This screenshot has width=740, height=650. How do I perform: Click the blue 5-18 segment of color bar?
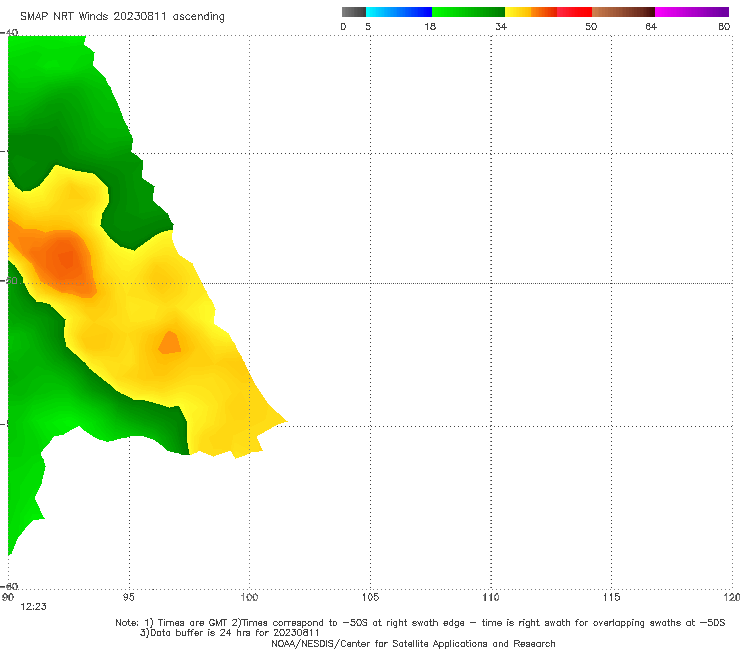pyautogui.click(x=399, y=12)
